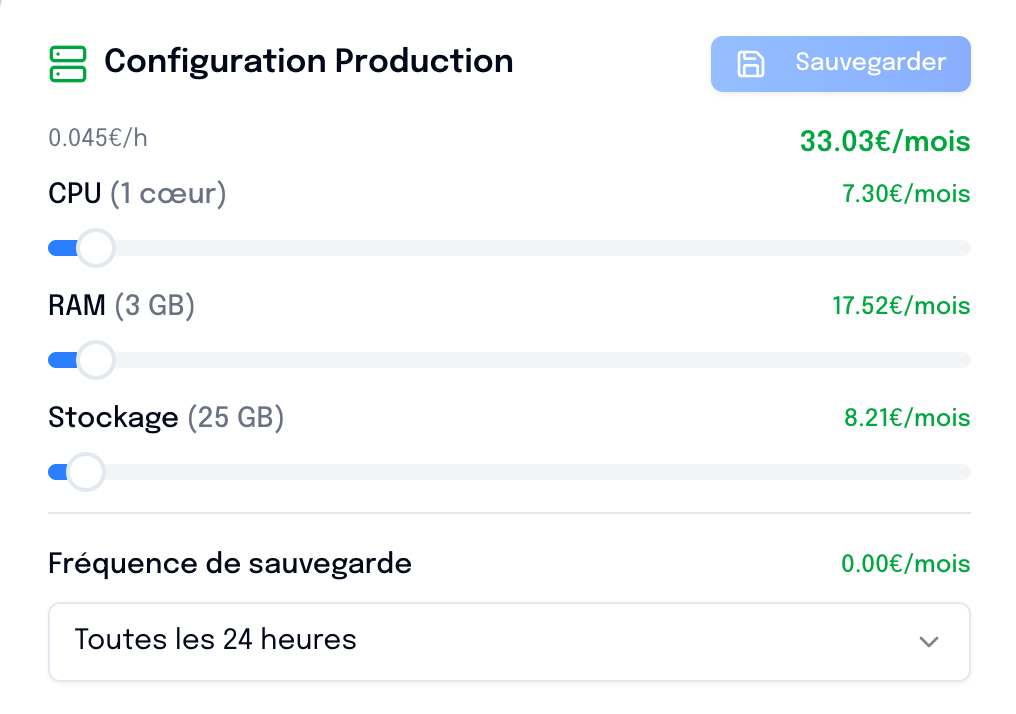Click the 17.52€/mois RAM price
1016x714 pixels.
point(901,306)
